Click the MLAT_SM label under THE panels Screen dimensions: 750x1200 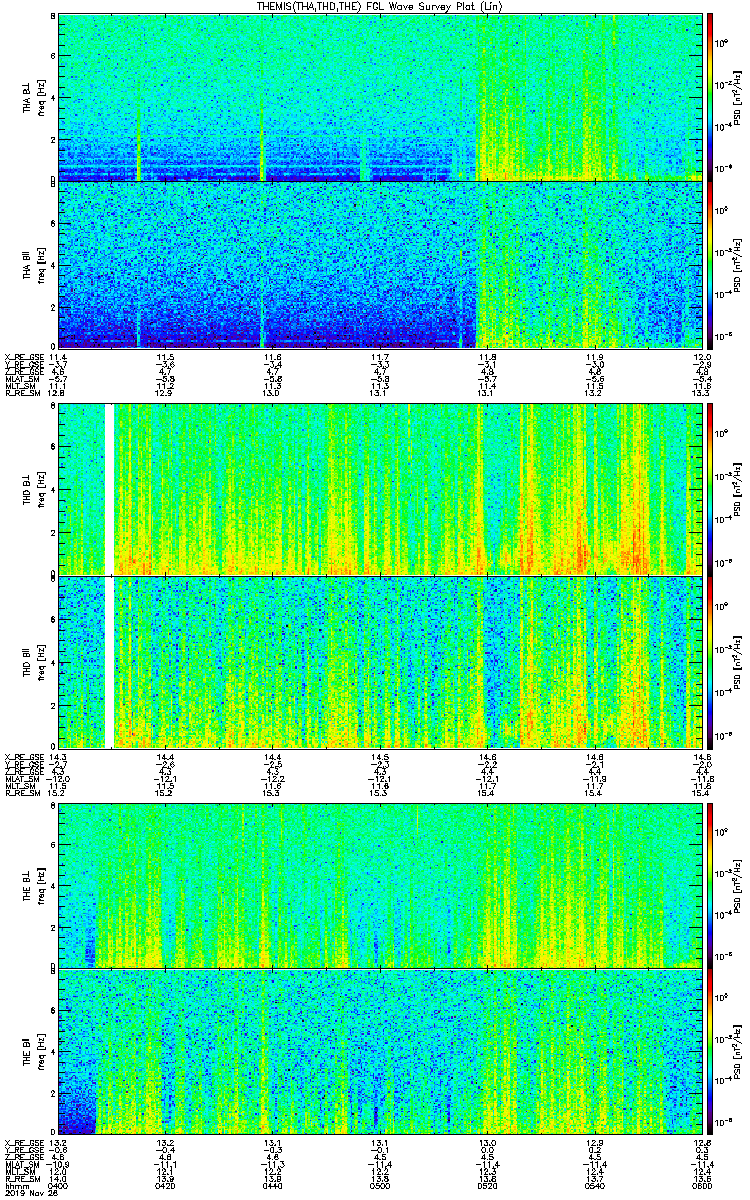point(21,1165)
